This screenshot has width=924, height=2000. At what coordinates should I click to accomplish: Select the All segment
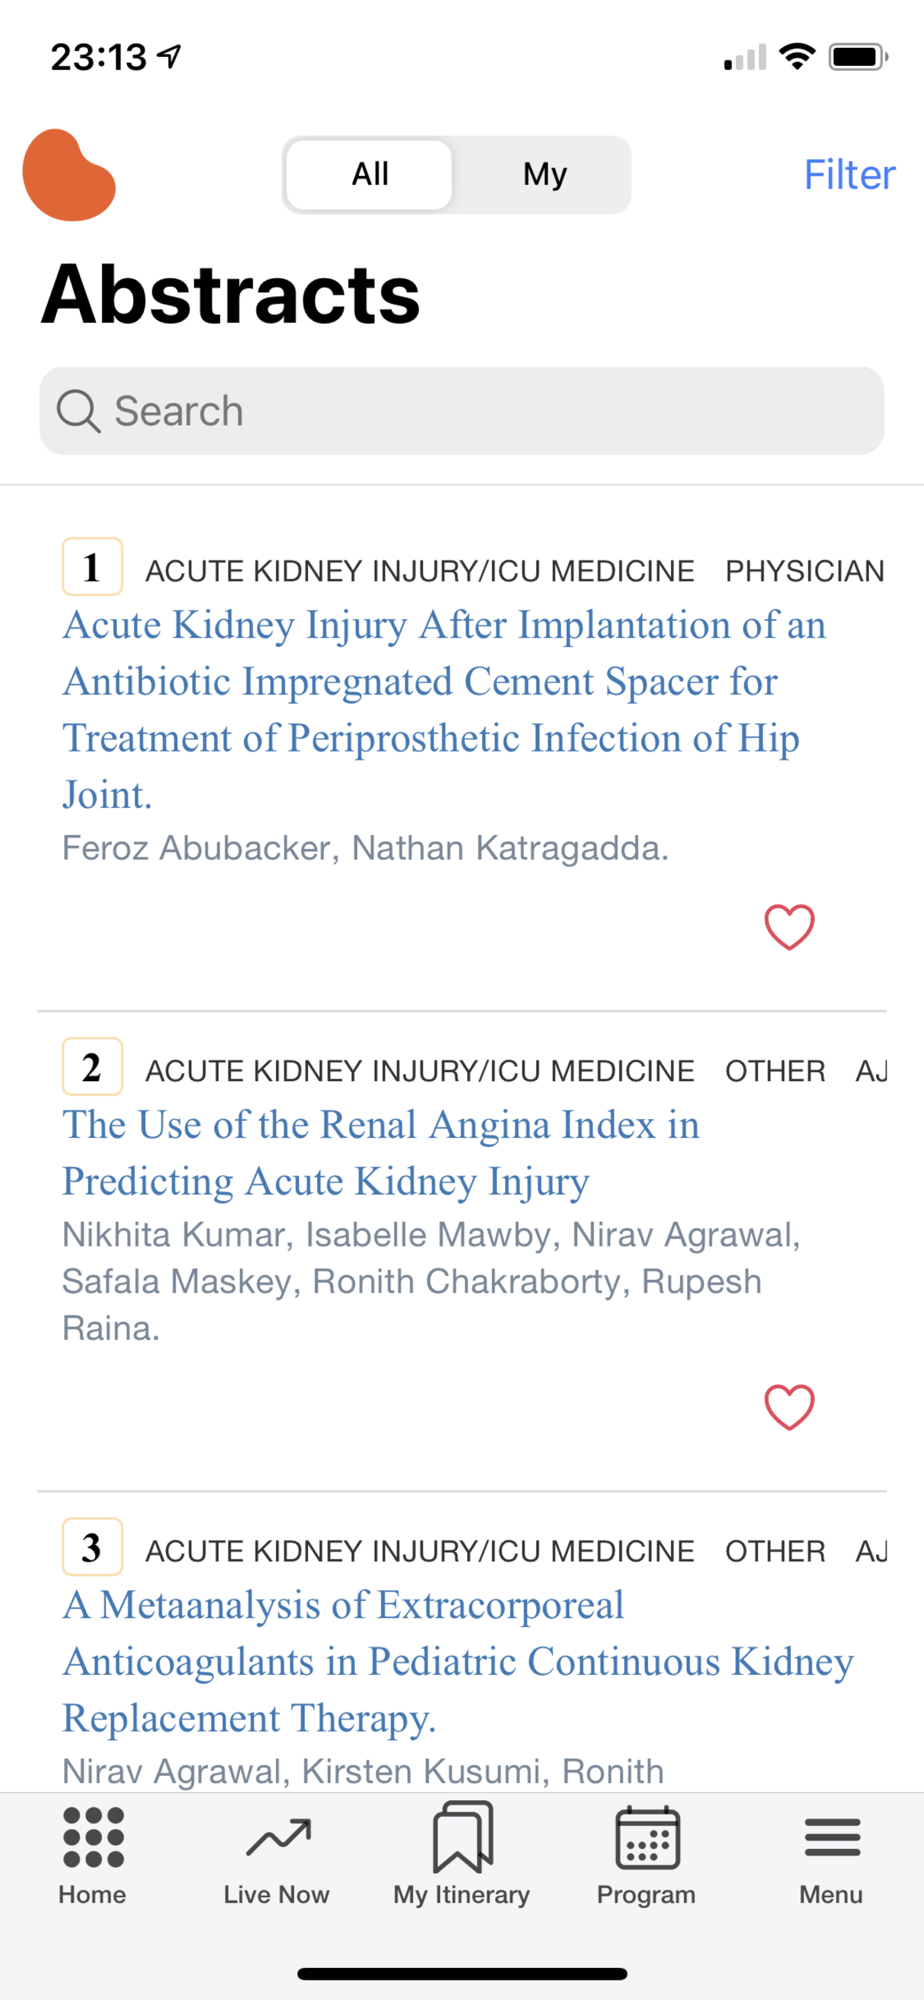(370, 175)
